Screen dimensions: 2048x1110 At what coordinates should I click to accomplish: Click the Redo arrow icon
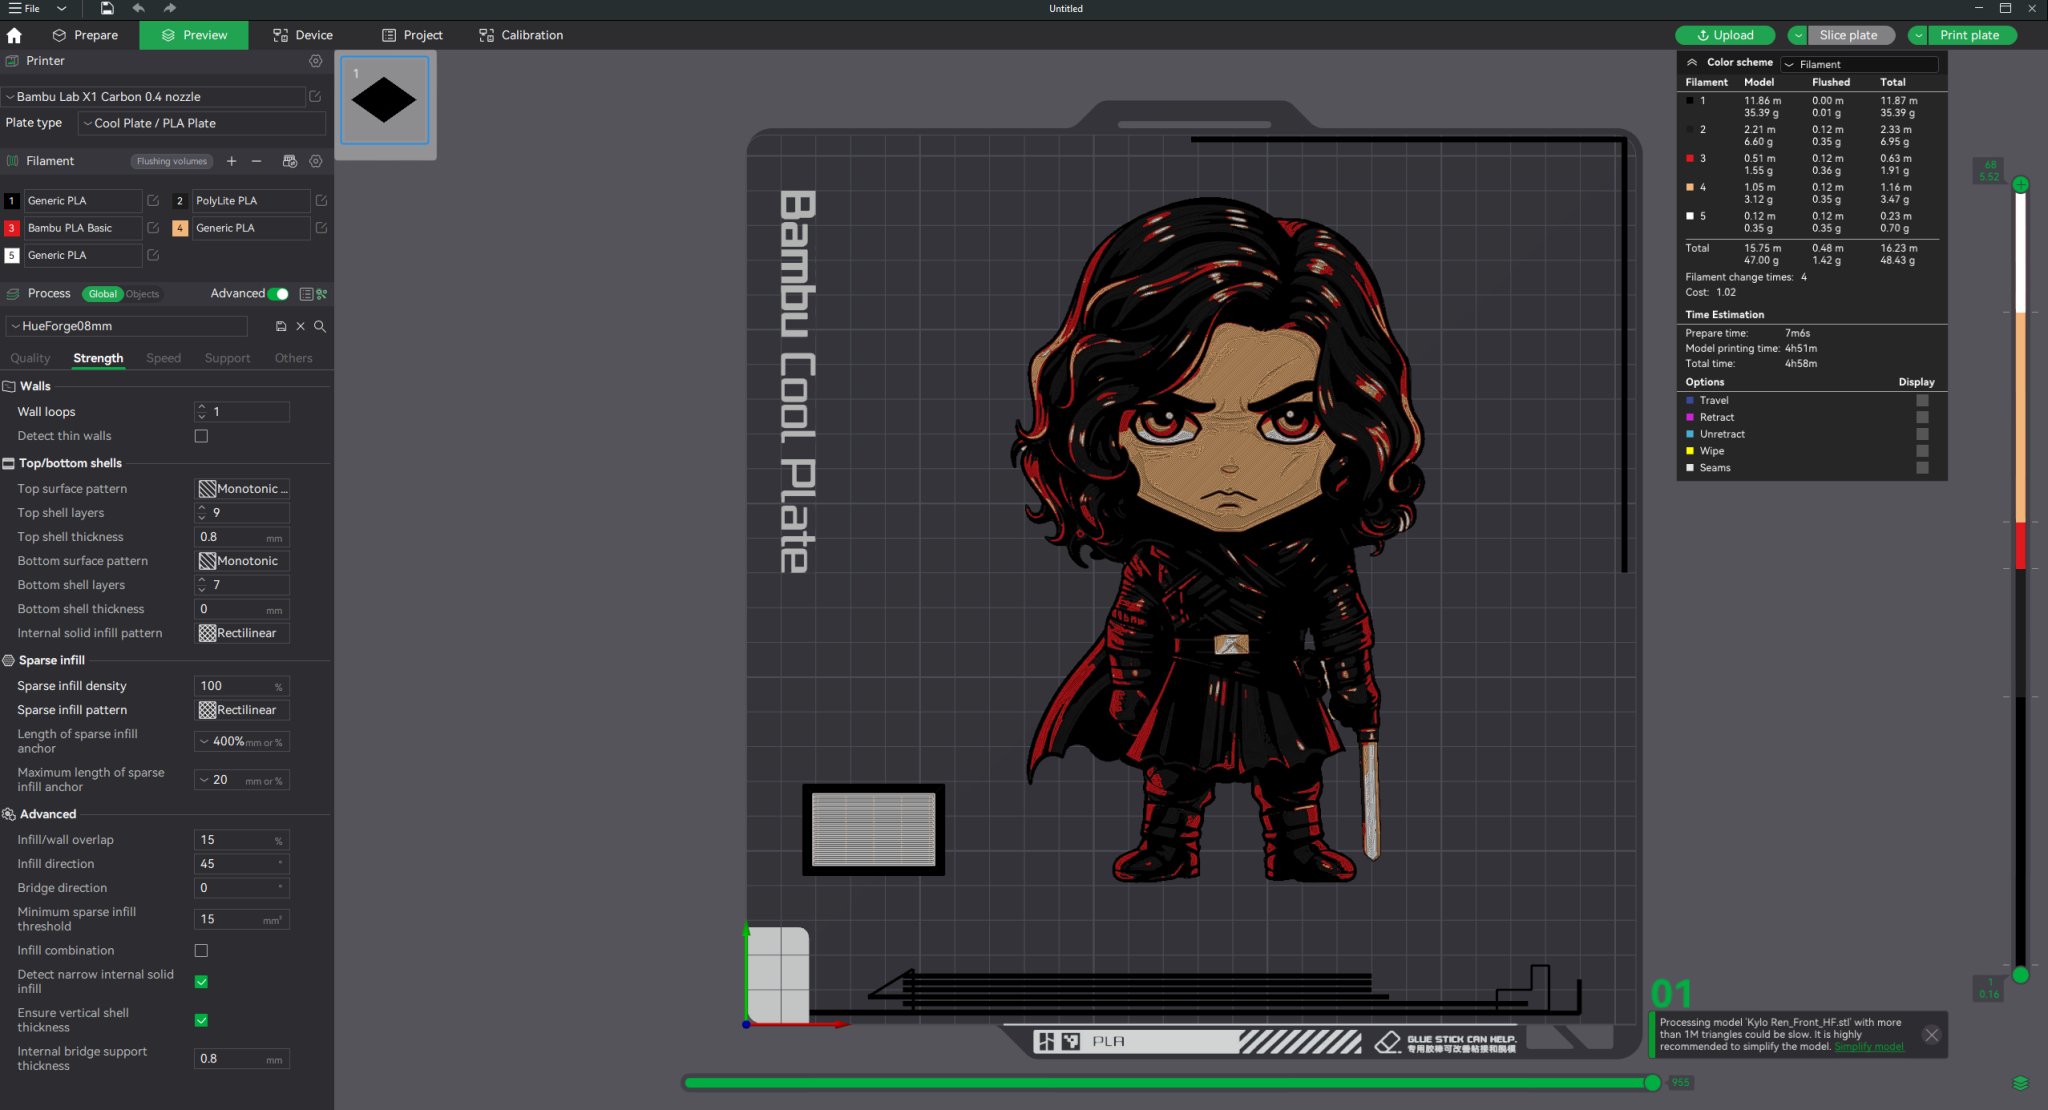(168, 8)
